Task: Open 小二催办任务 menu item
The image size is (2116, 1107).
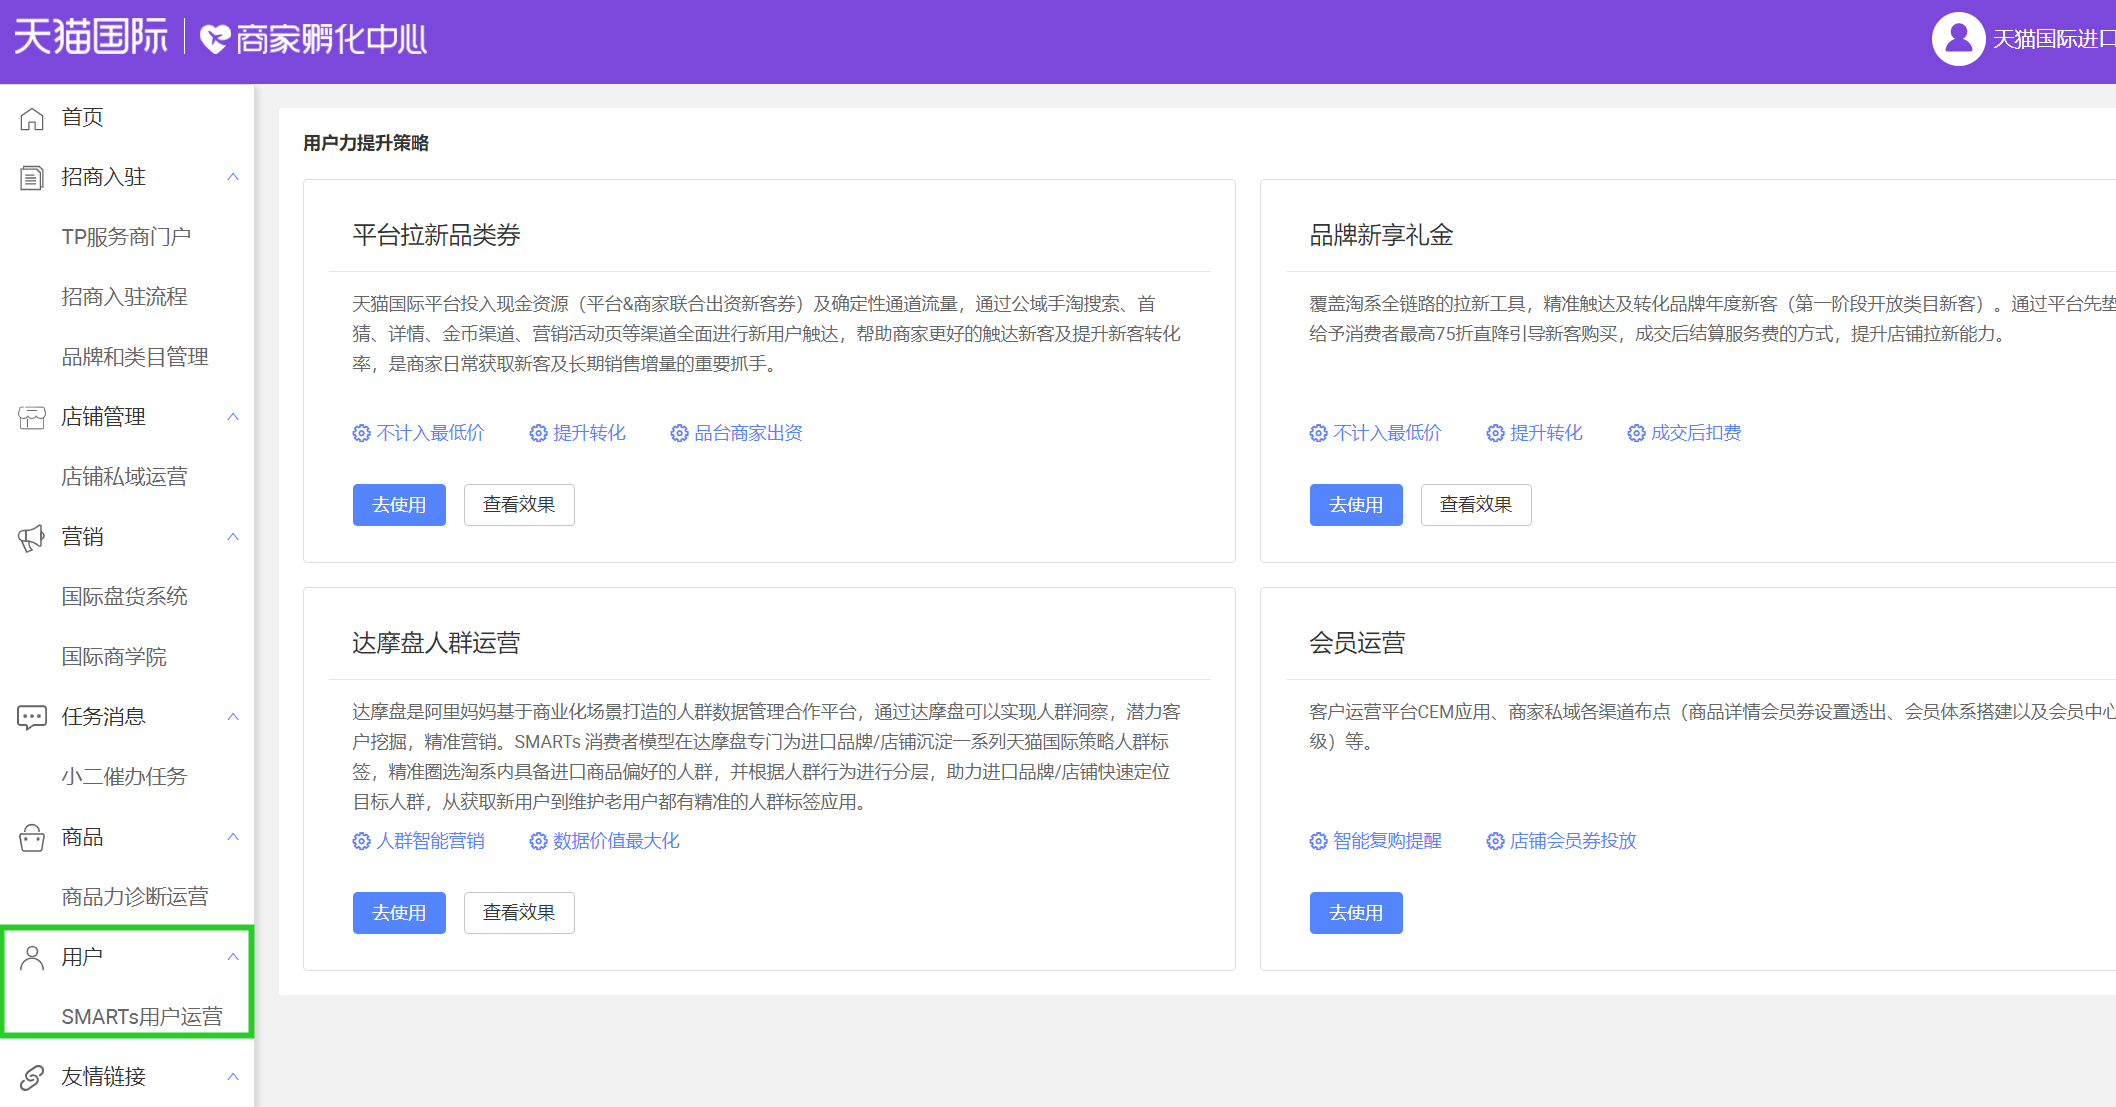Action: 127,777
